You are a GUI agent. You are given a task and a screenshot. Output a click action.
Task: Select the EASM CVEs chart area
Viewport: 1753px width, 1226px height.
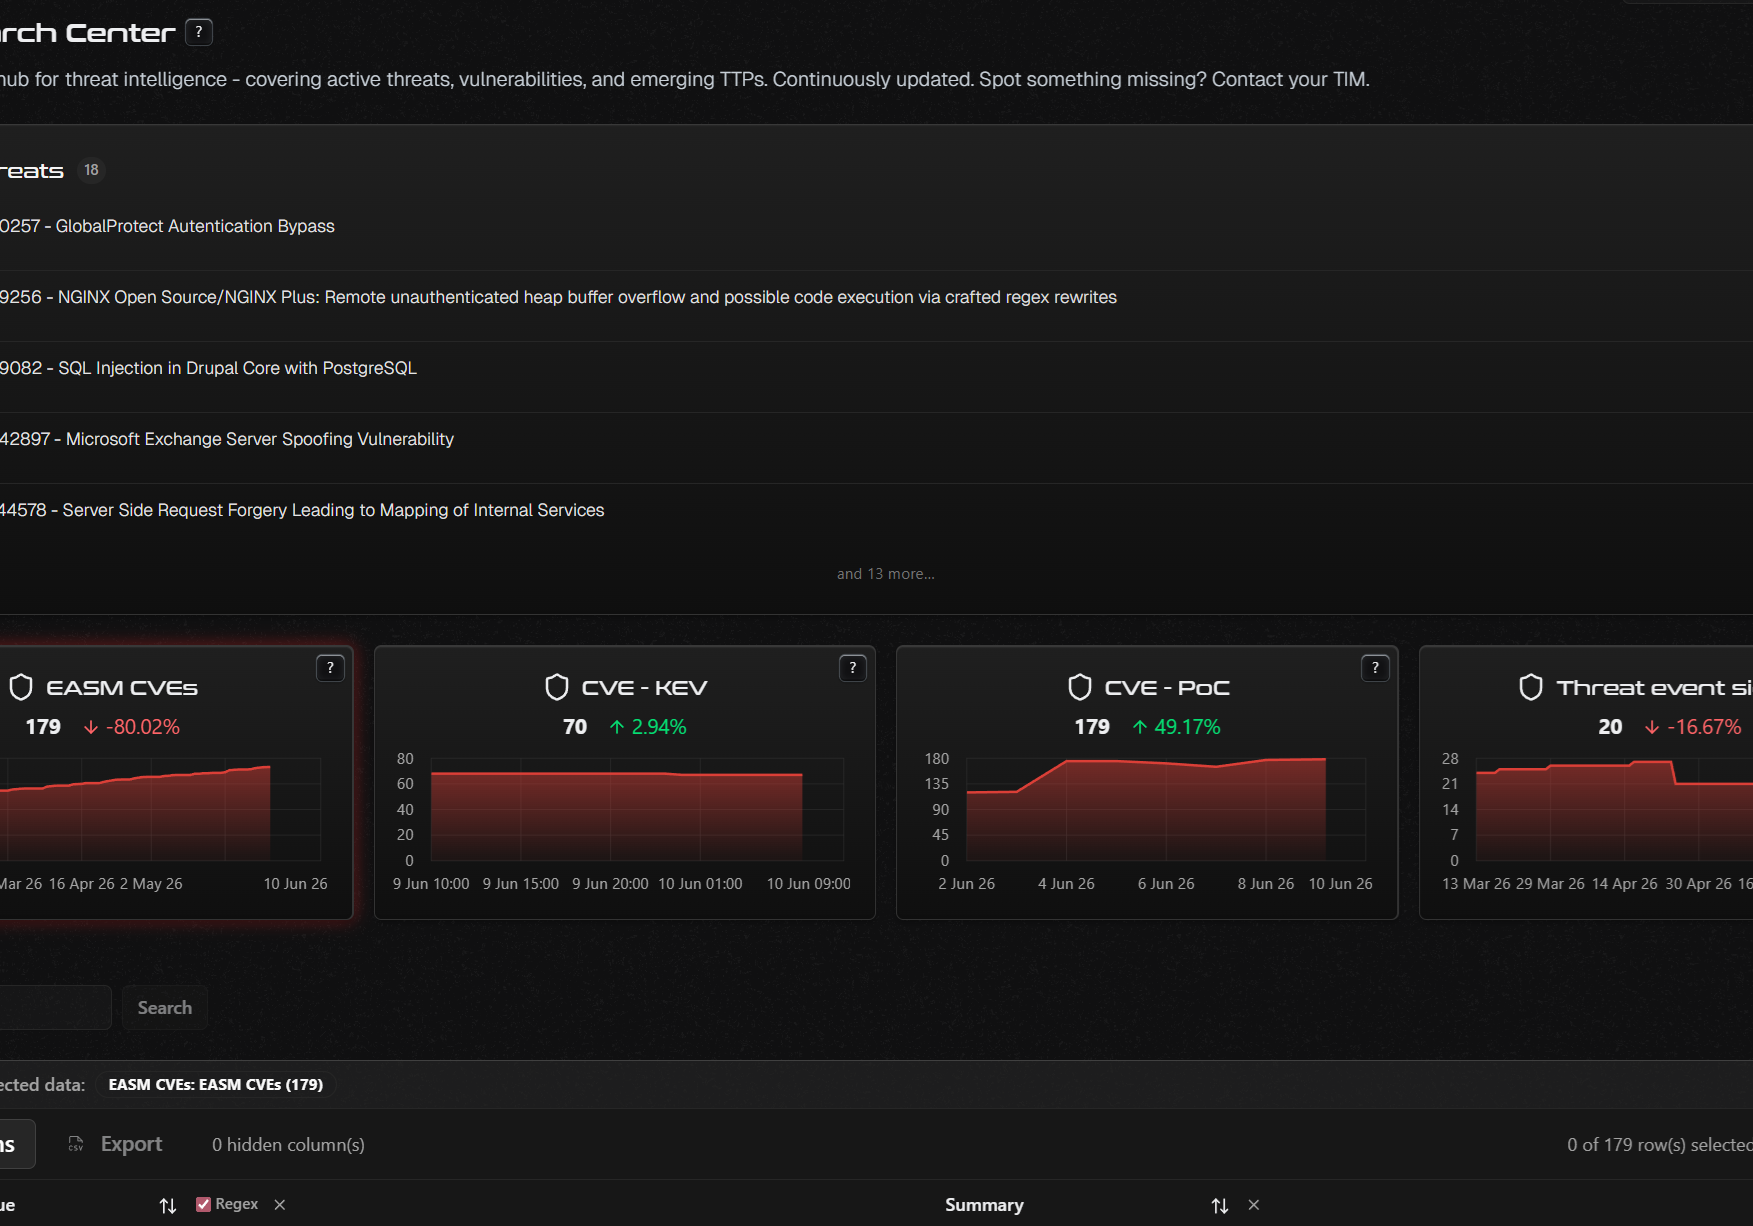(x=160, y=810)
